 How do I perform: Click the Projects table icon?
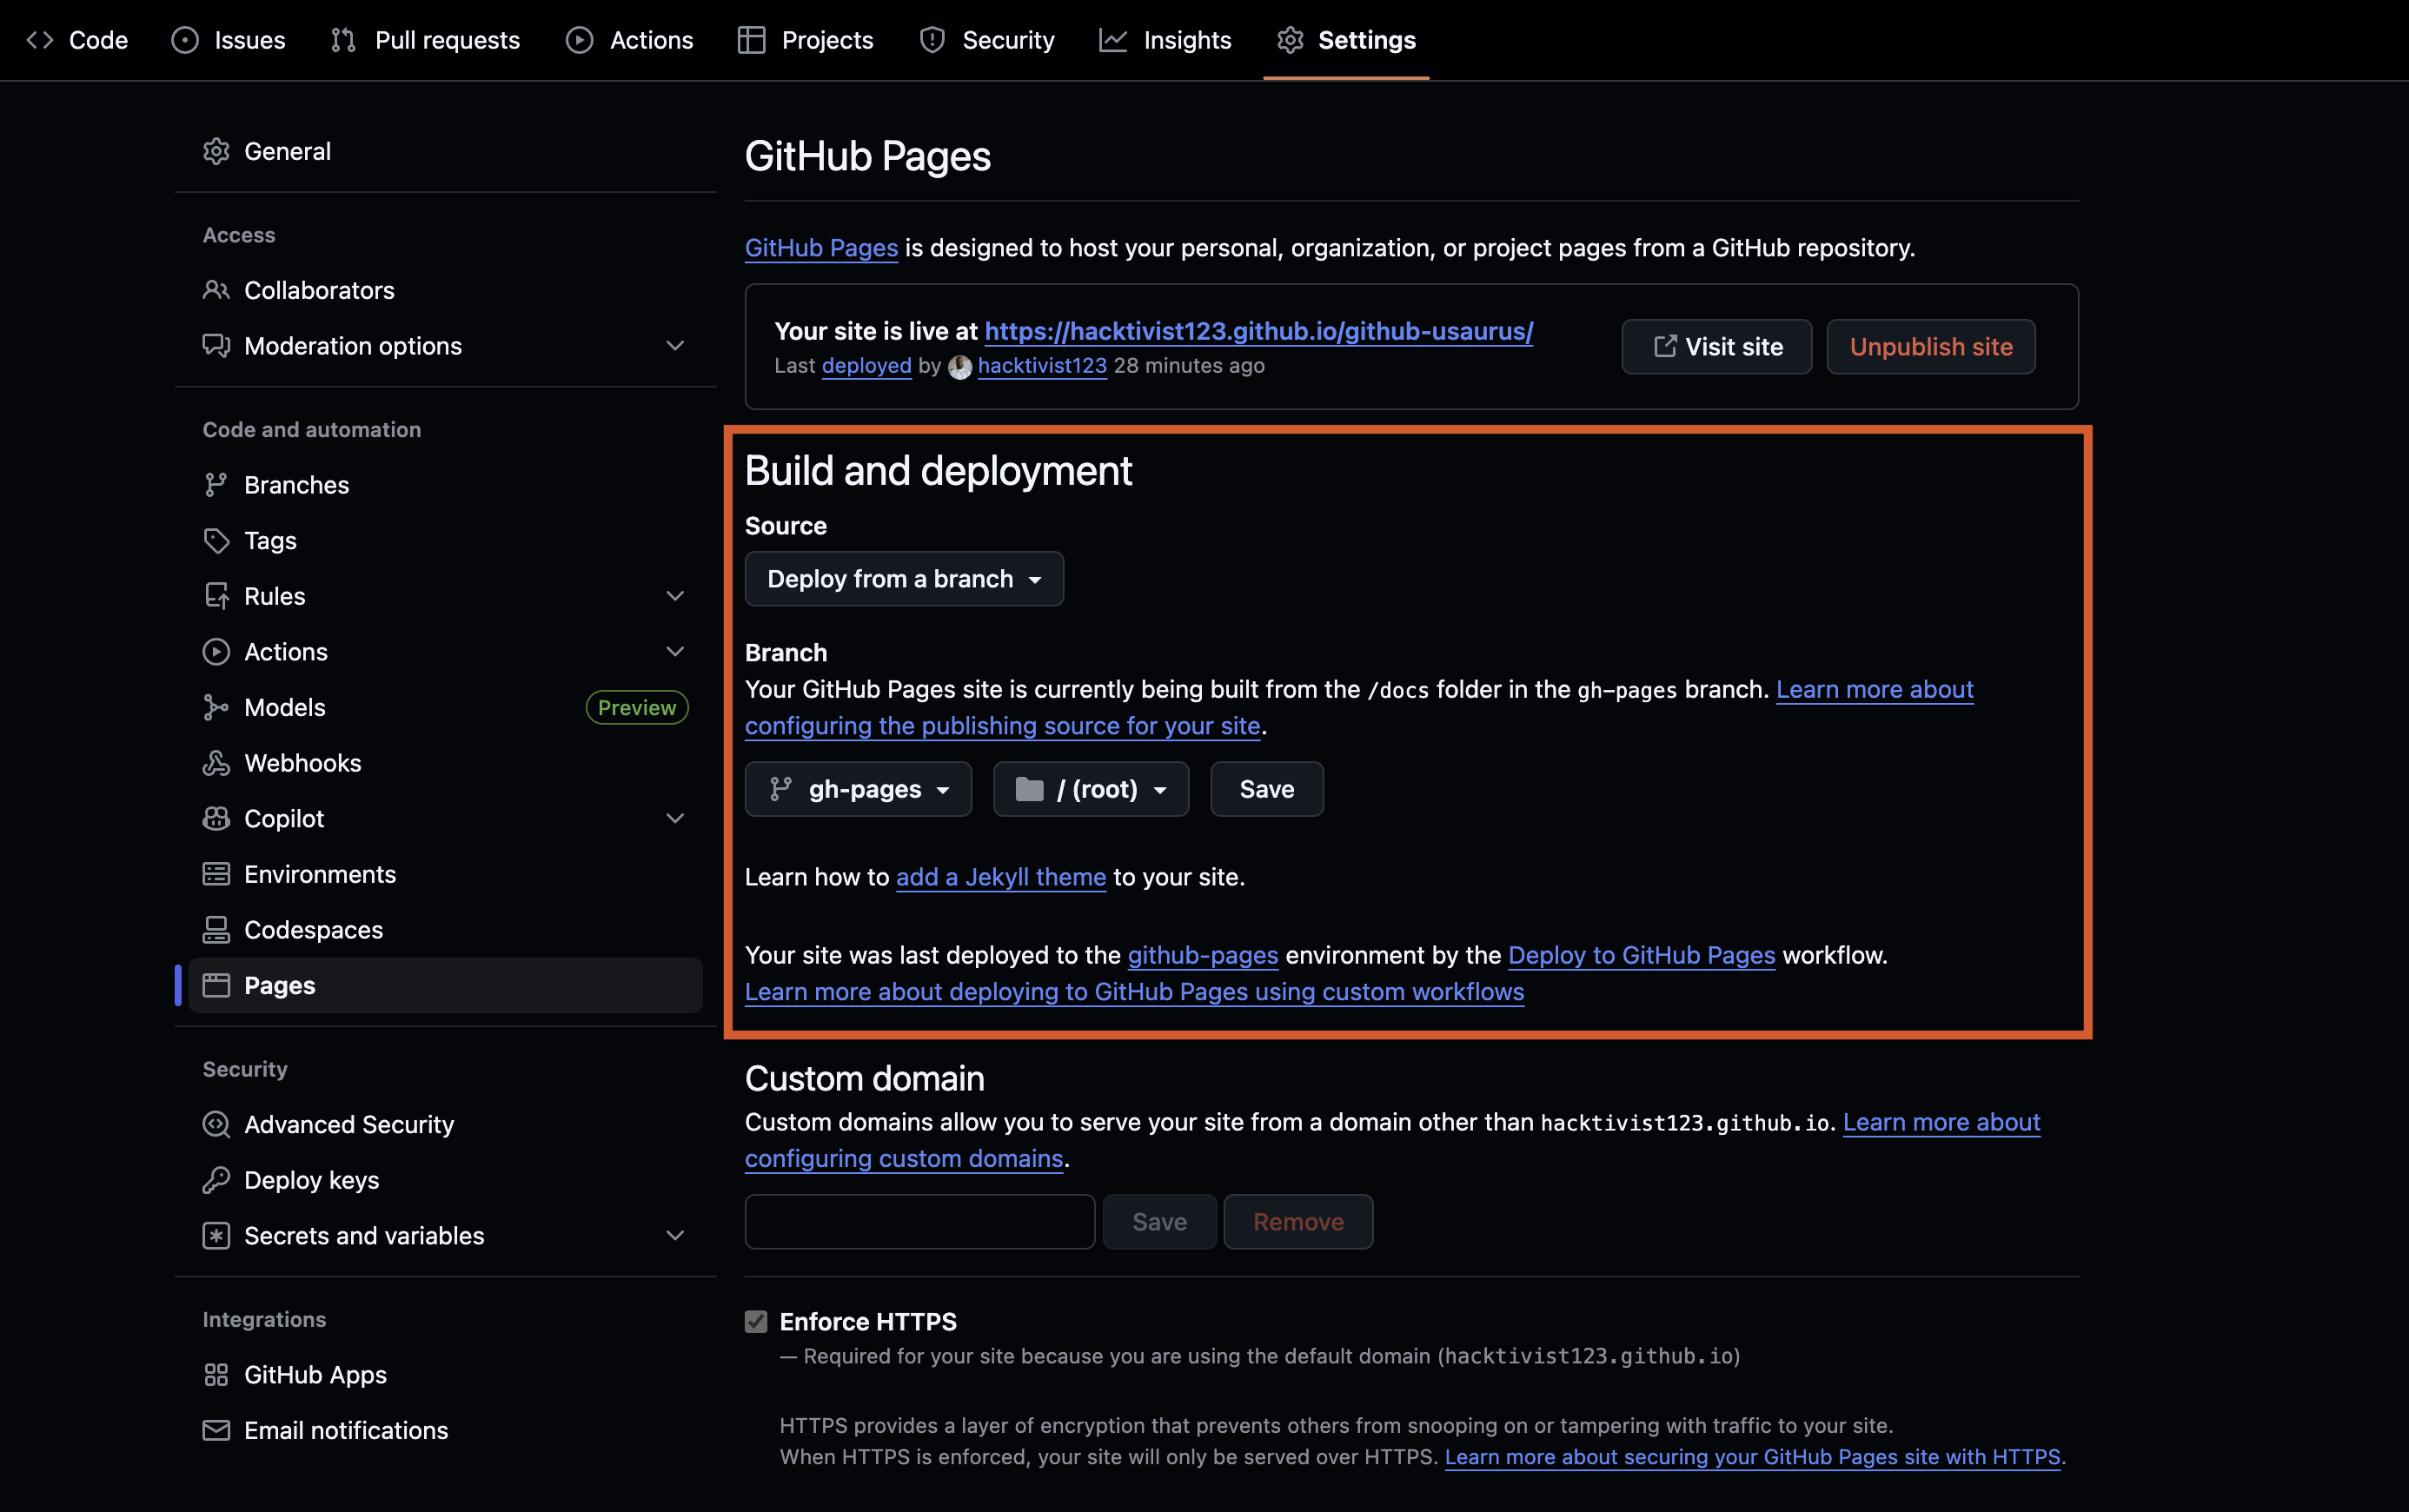click(x=751, y=40)
